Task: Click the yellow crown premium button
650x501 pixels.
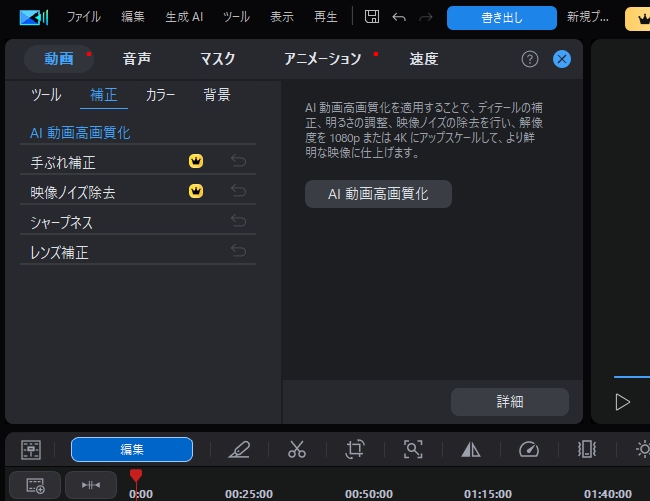Action: click(x=638, y=19)
